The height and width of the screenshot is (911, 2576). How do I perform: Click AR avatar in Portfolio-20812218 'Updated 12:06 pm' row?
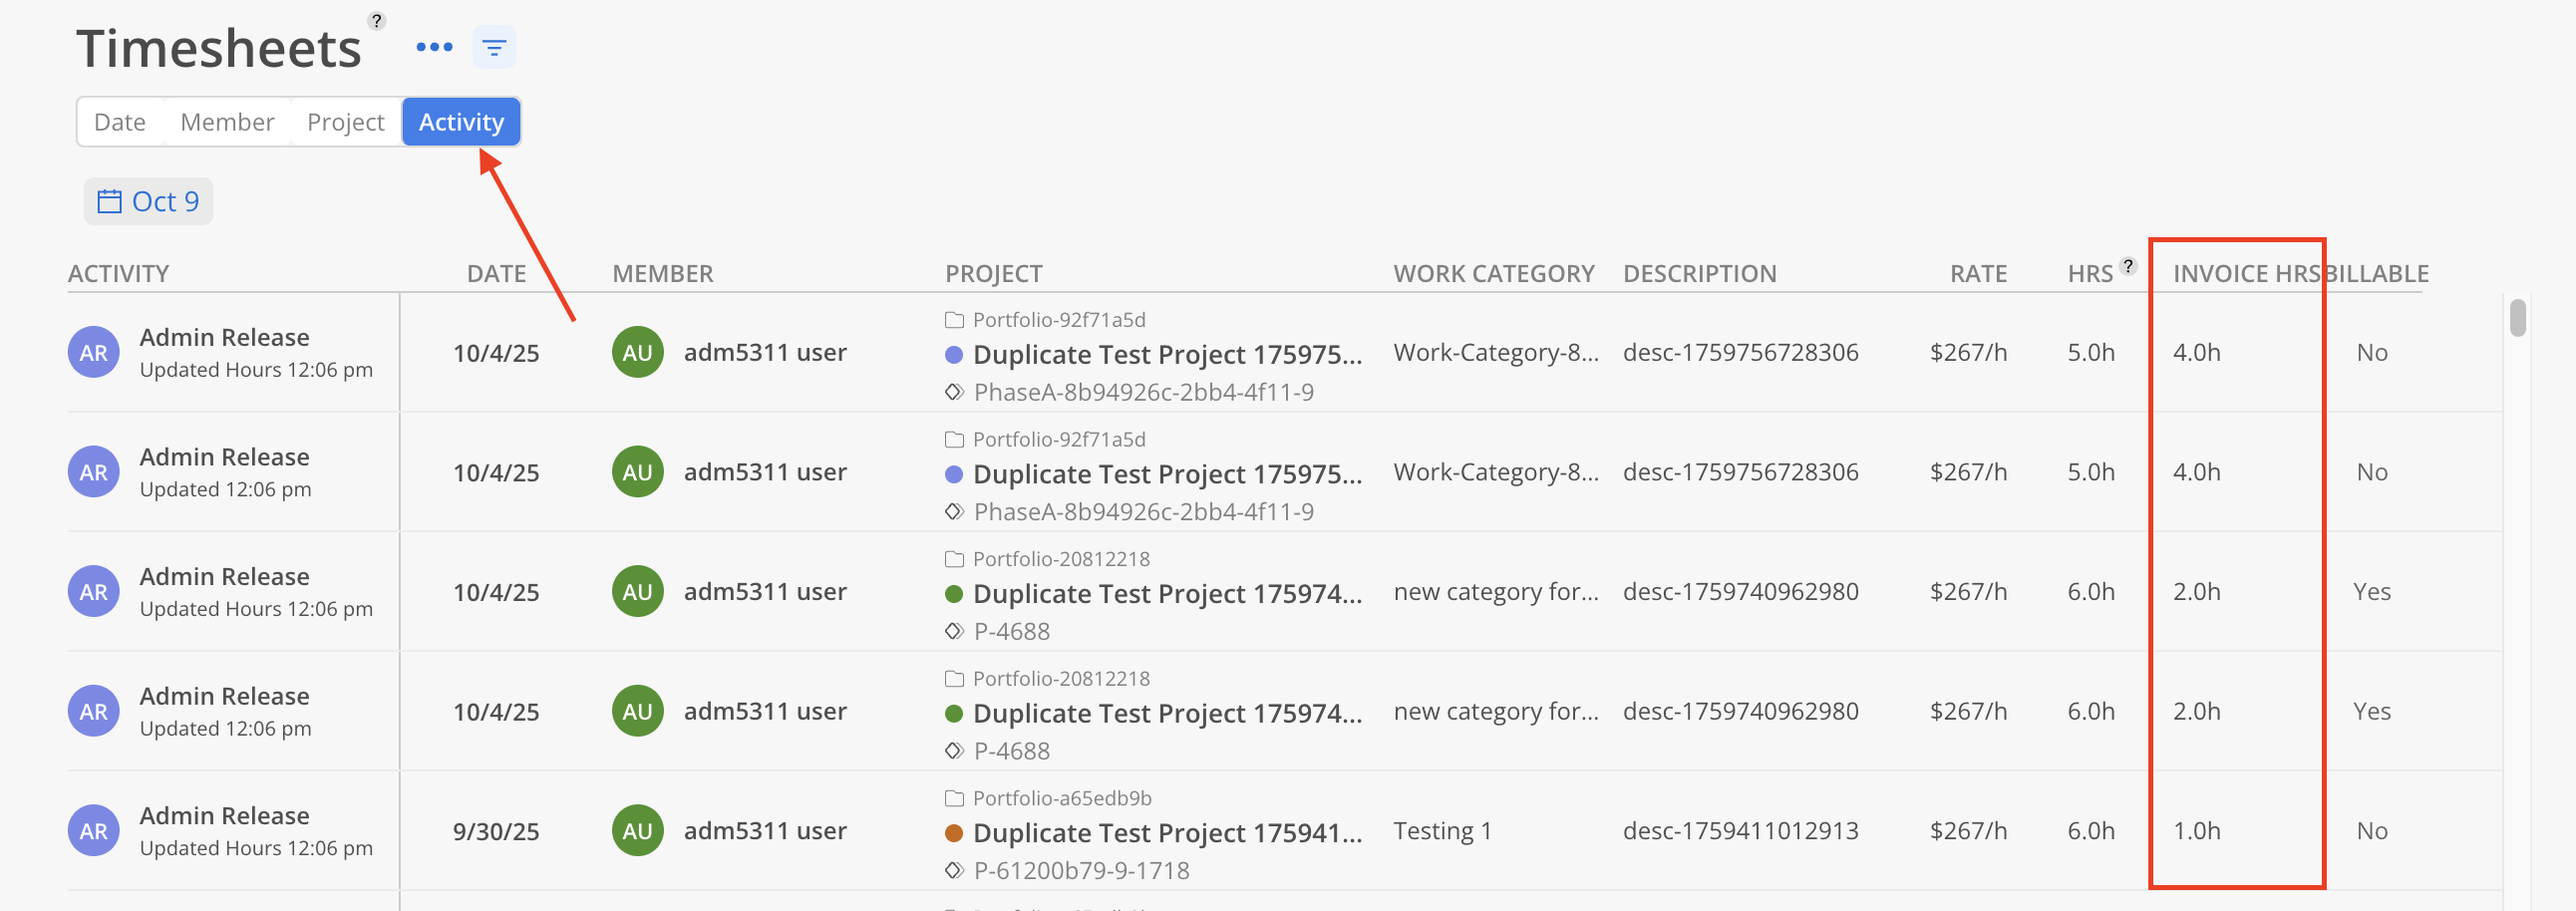pos(94,711)
